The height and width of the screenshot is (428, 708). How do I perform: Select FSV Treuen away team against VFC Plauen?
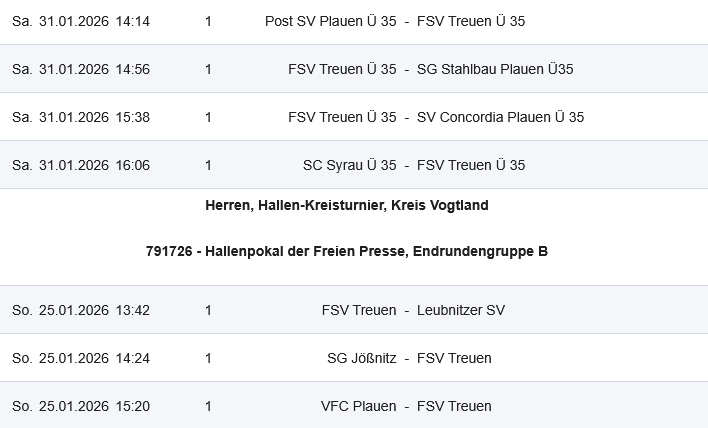(454, 406)
